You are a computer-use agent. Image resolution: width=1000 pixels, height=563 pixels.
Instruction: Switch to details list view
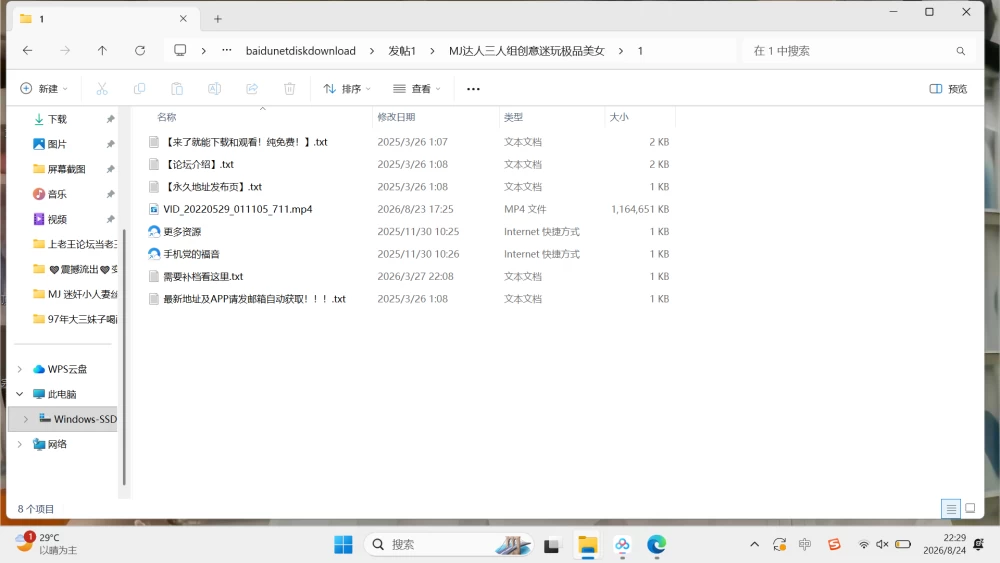951,508
